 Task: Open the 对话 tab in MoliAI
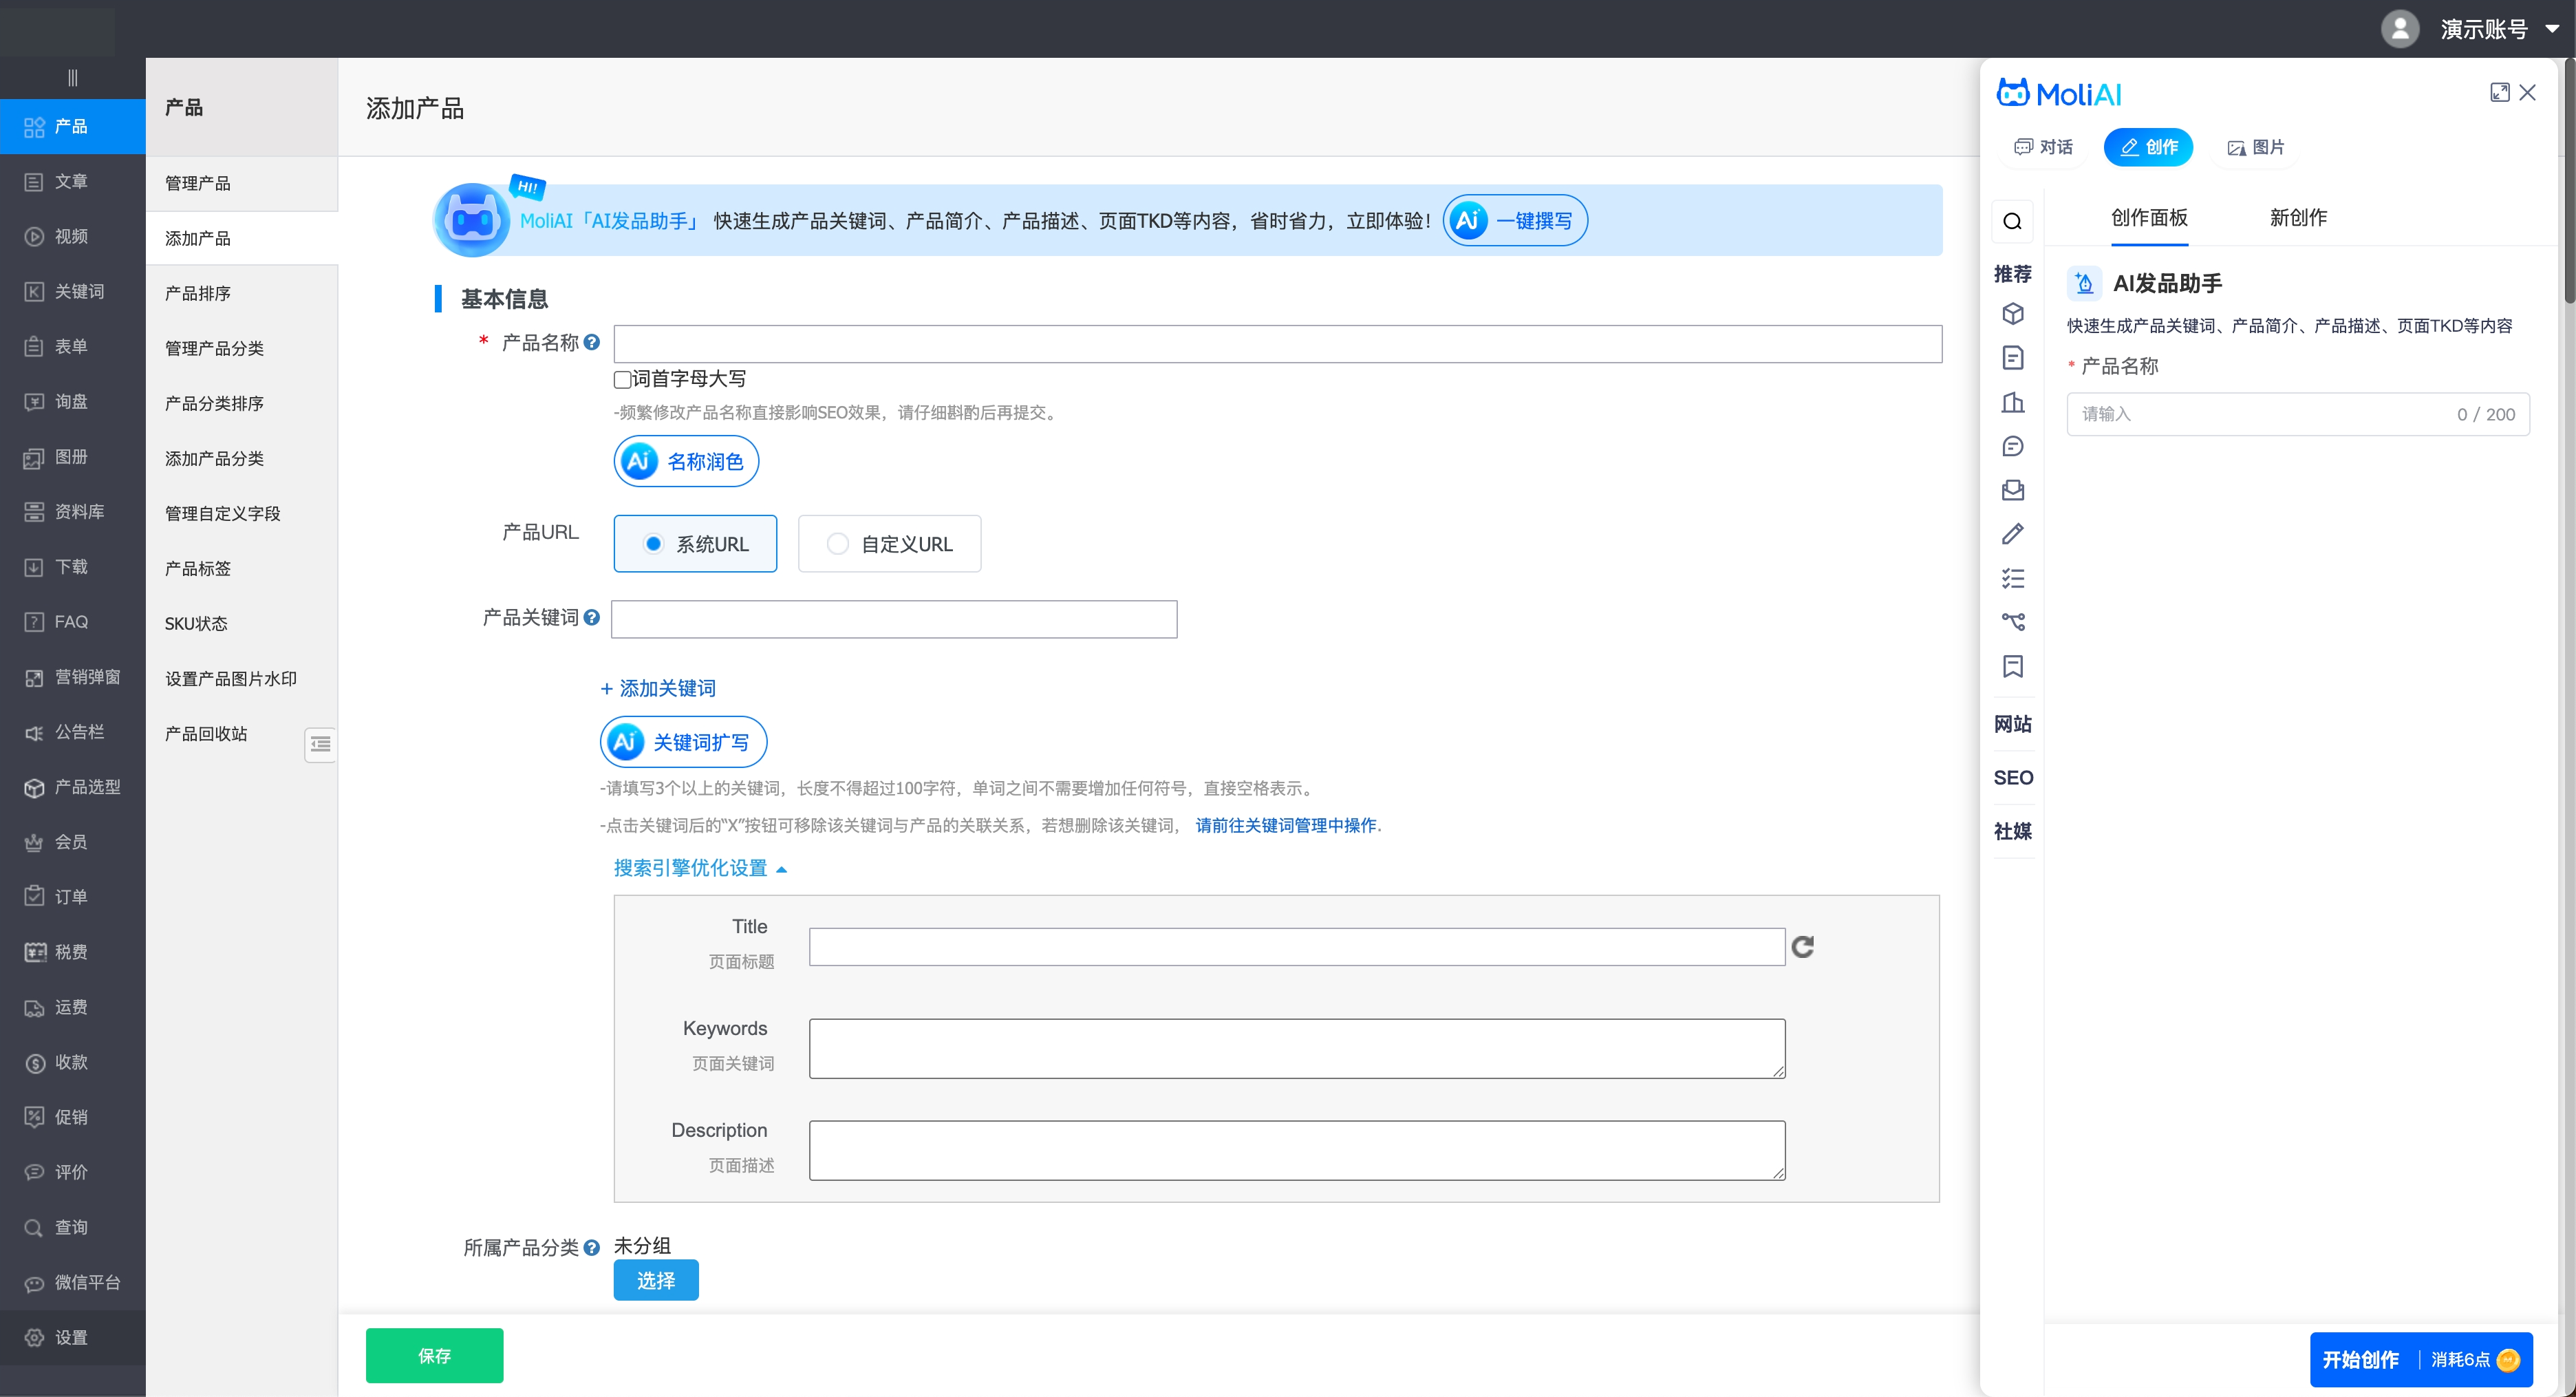[2043, 147]
